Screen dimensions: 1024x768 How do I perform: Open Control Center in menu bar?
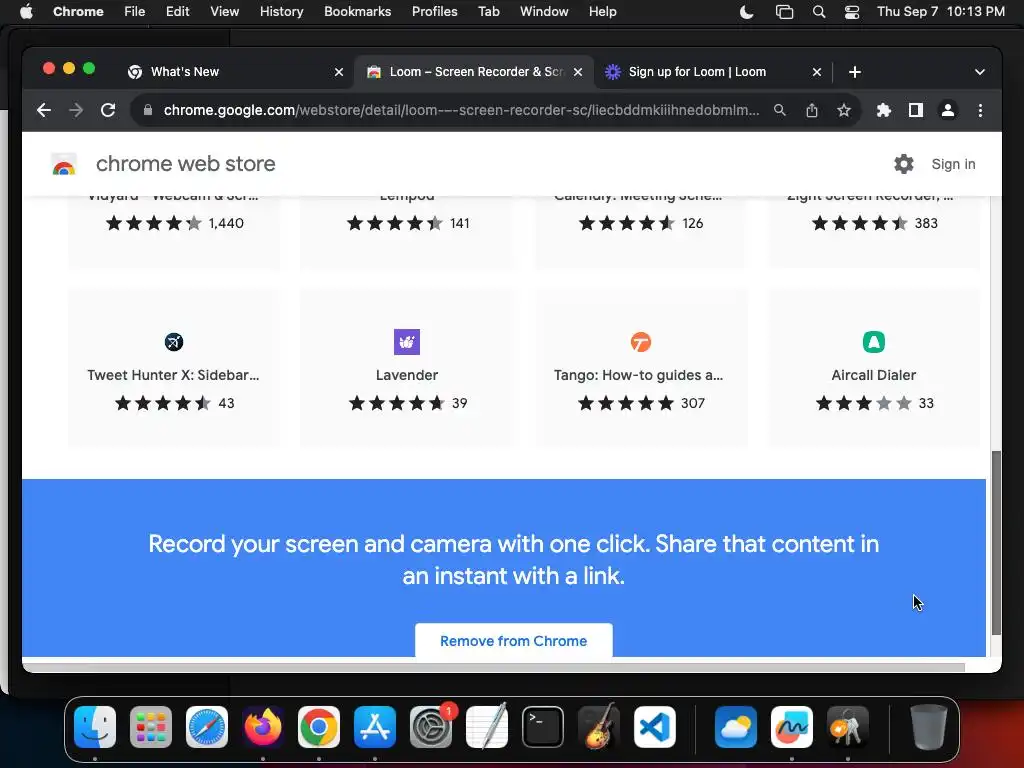[x=852, y=12]
